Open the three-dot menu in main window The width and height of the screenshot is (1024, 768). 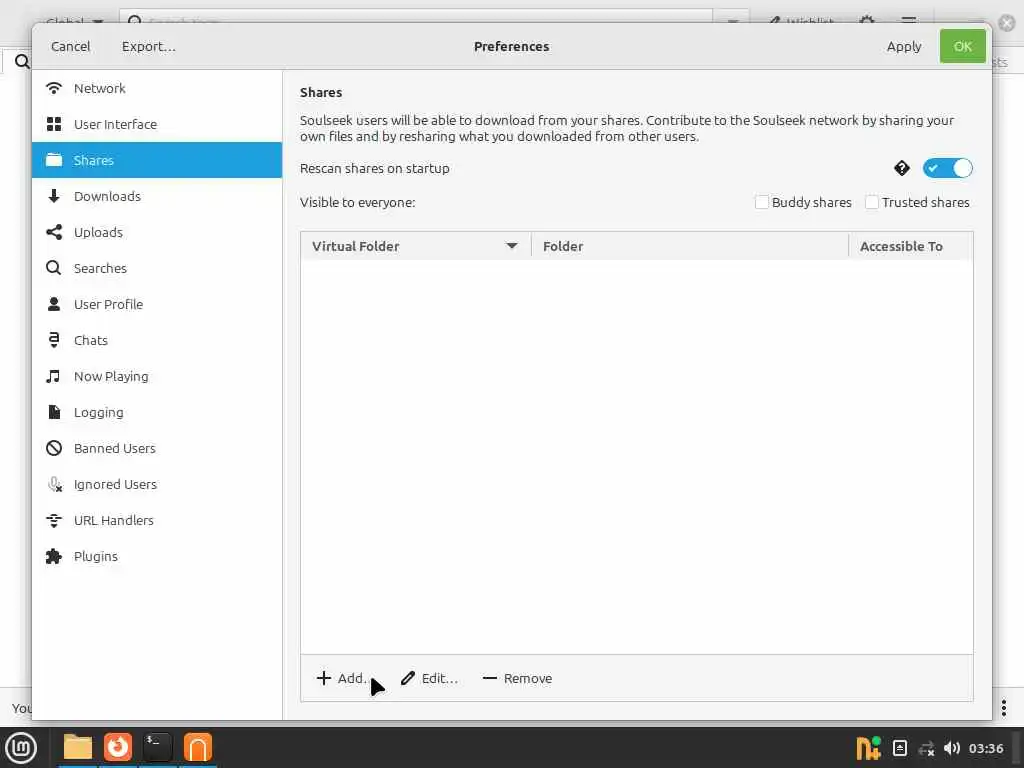(1004, 707)
